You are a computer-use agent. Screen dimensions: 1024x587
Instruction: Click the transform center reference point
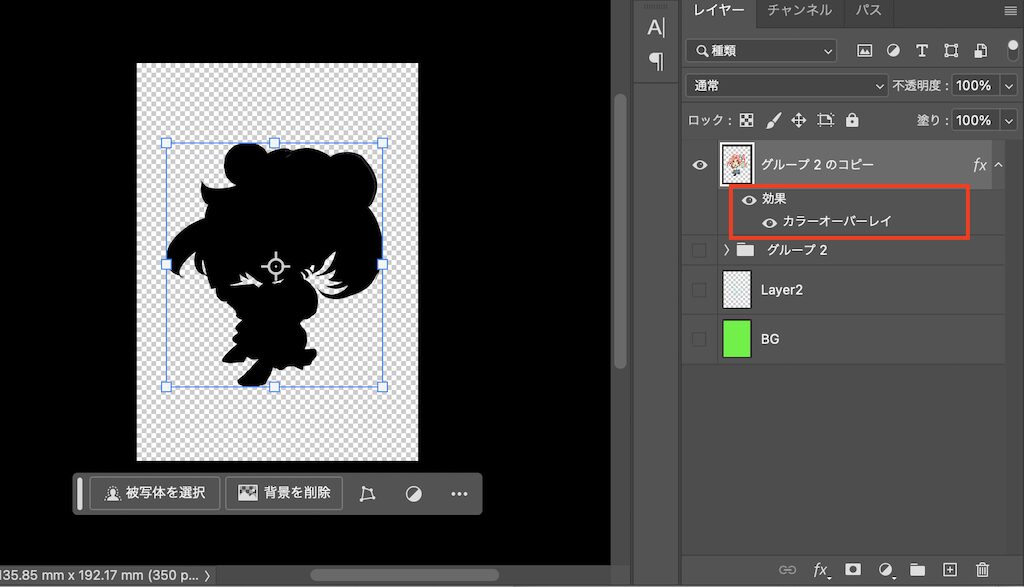click(276, 266)
